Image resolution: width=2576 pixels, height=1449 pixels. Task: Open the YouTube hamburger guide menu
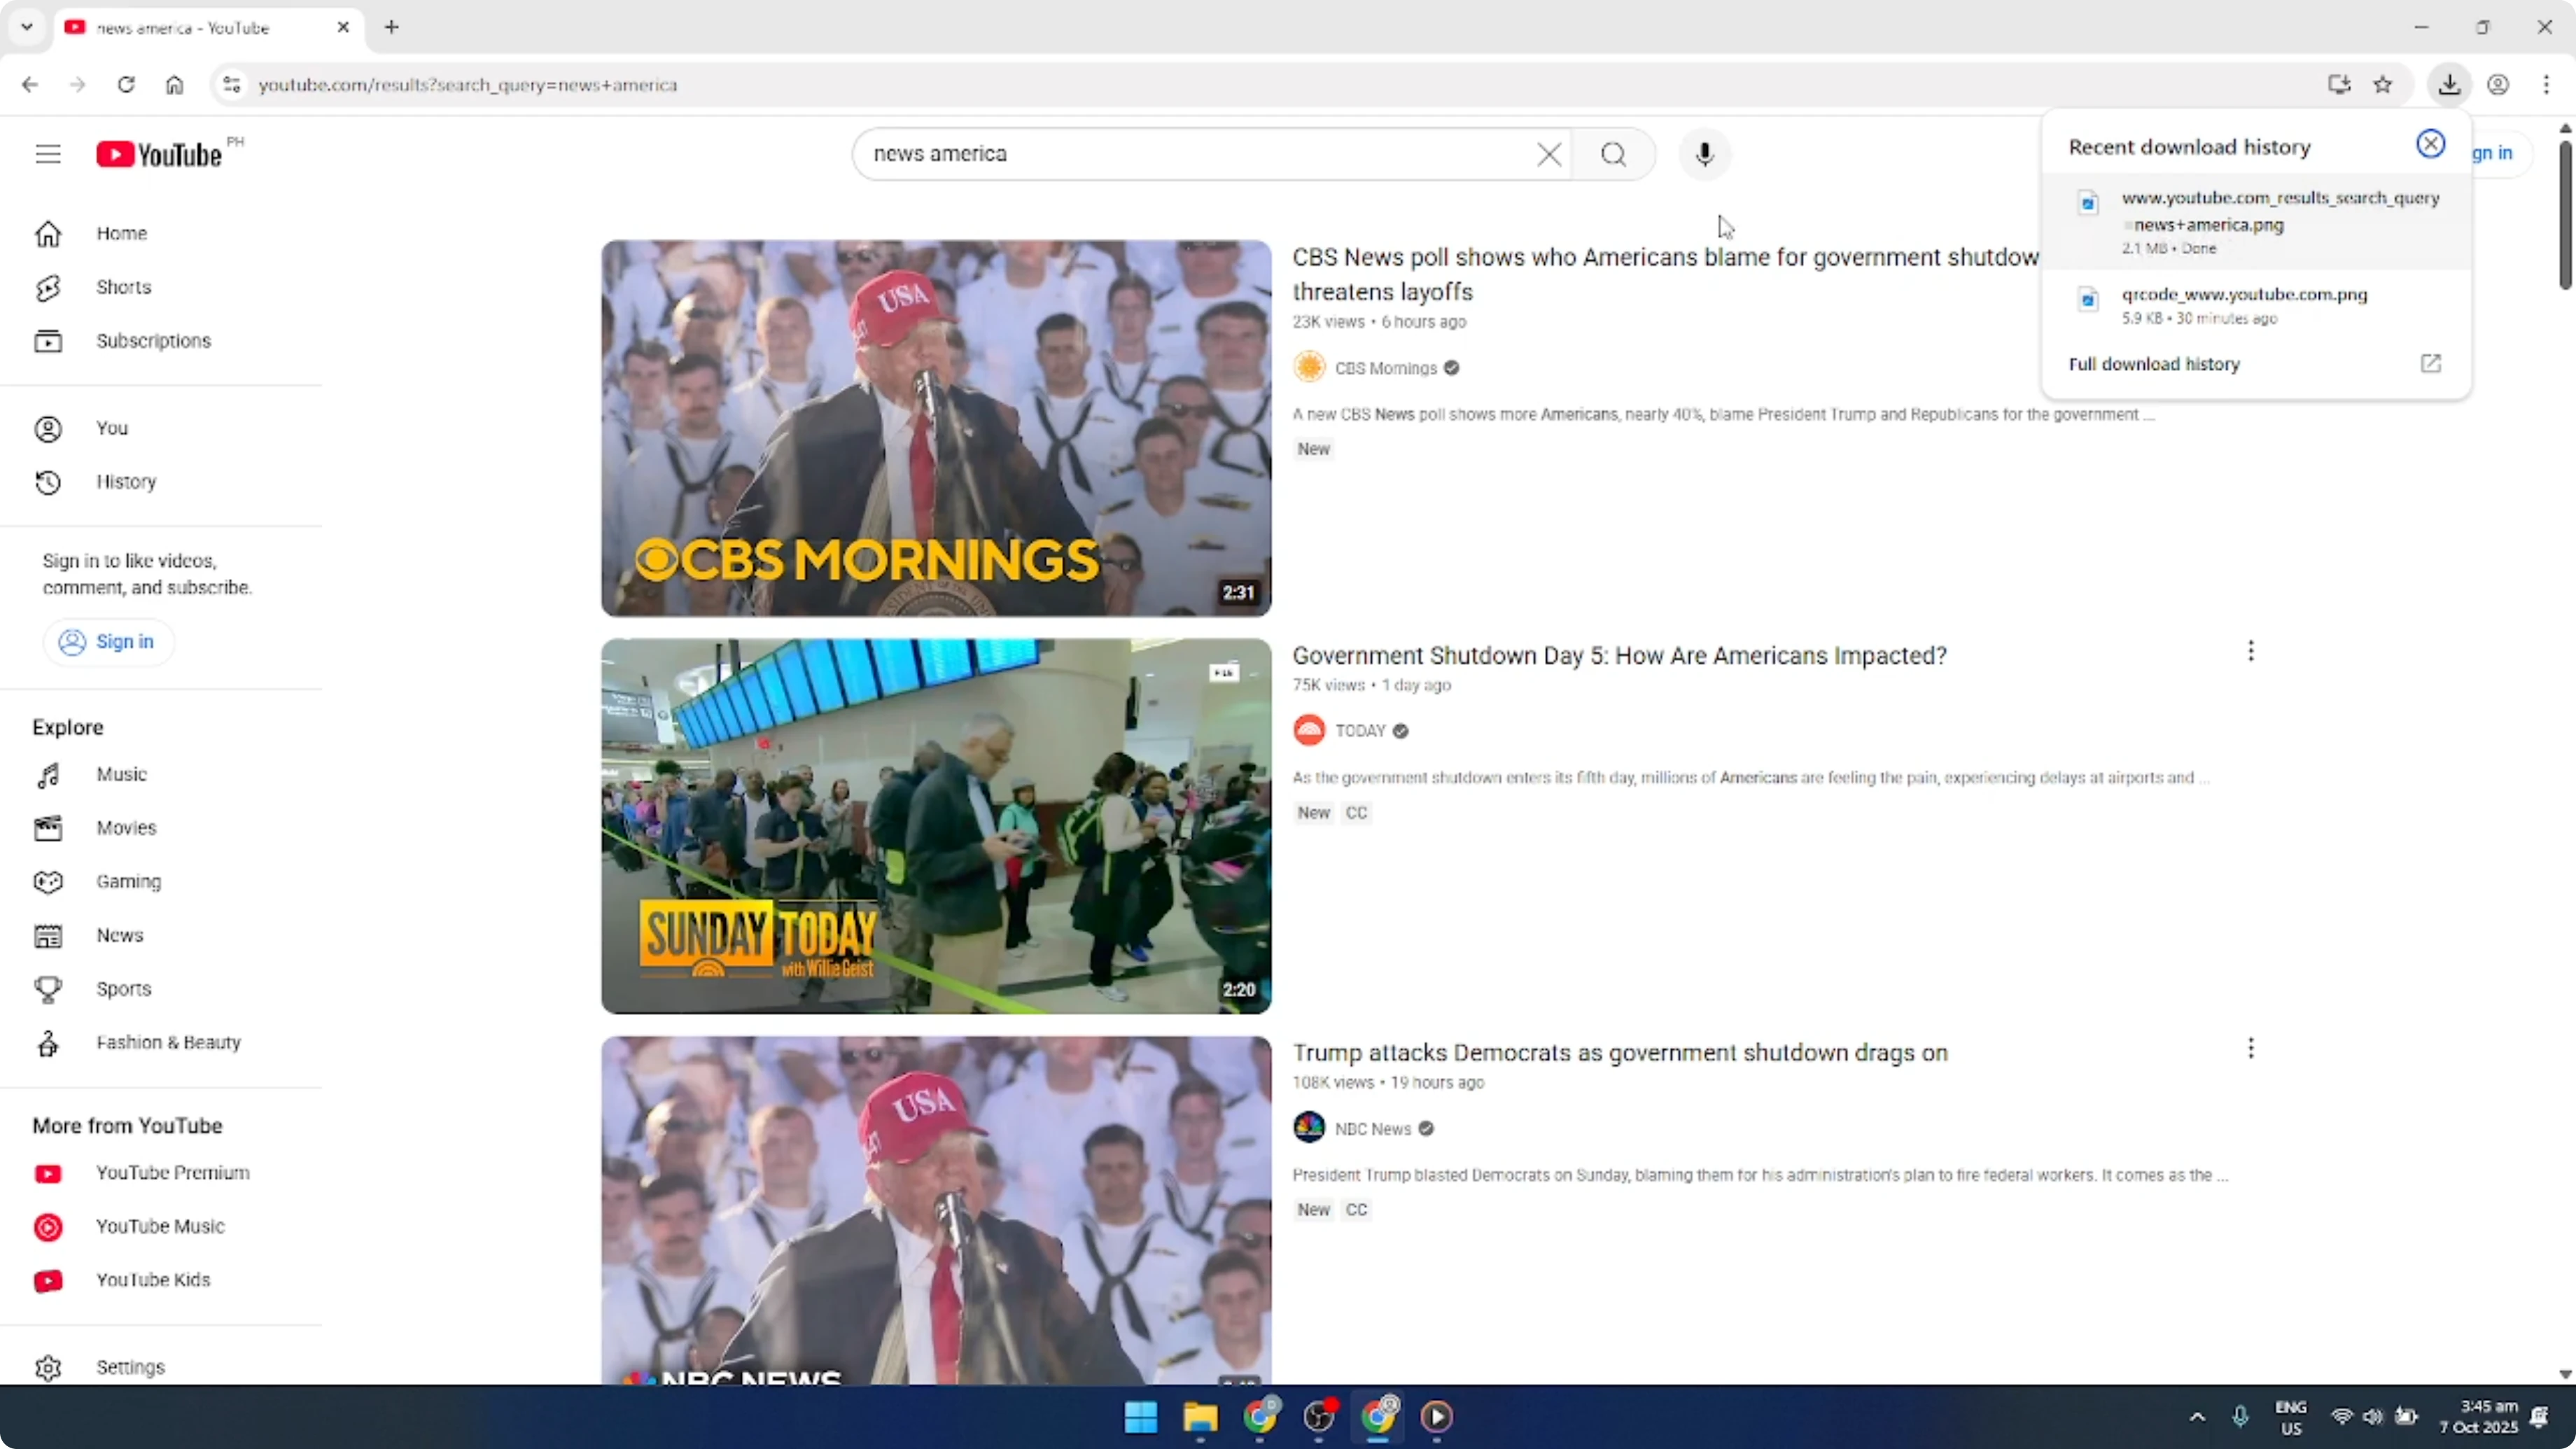pyautogui.click(x=48, y=154)
